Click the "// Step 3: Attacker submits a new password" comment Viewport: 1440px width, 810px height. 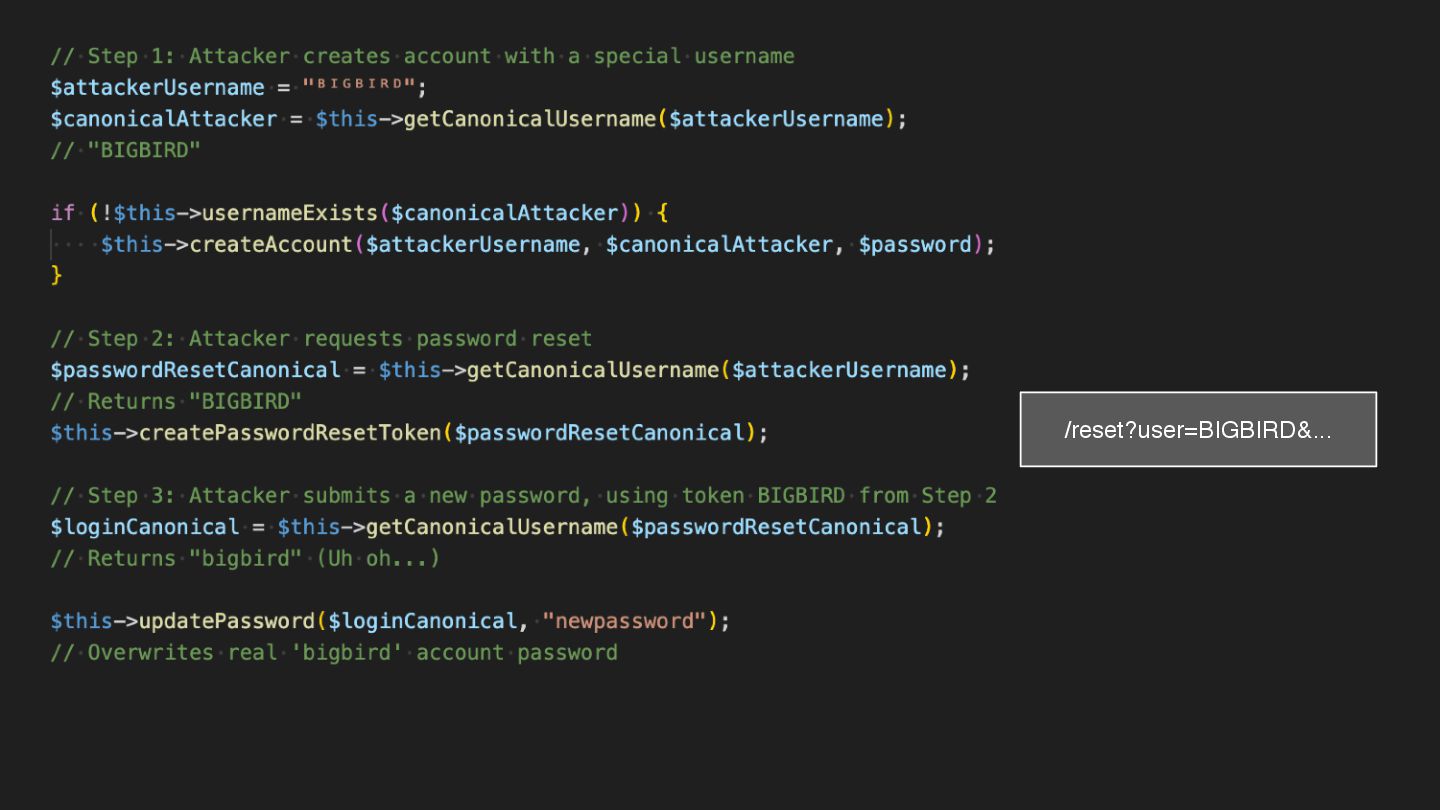coord(523,495)
